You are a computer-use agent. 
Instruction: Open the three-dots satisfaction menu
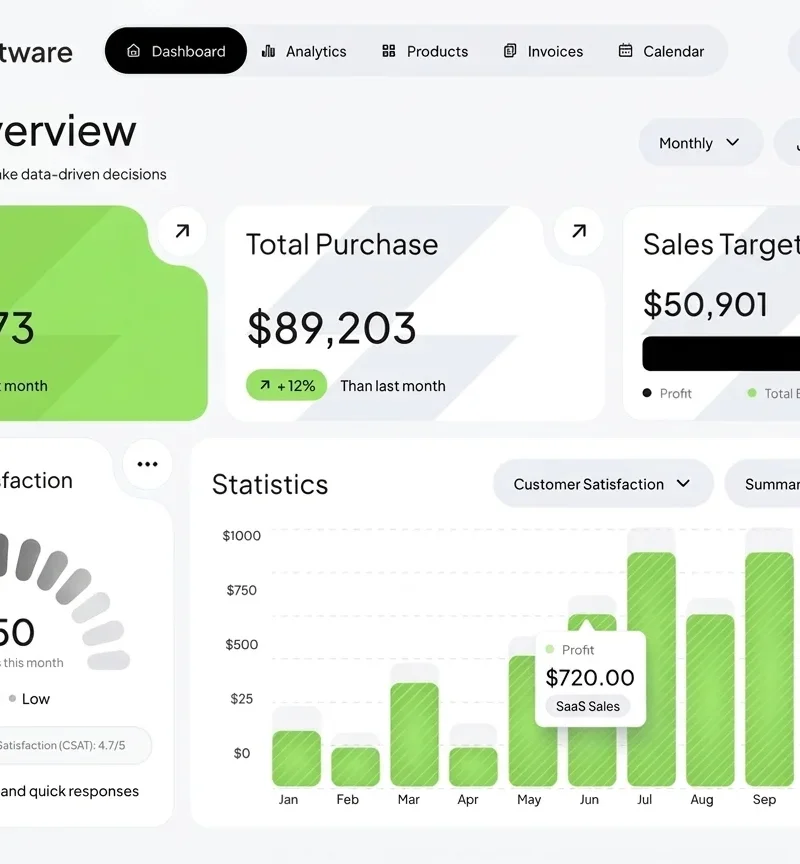click(147, 464)
